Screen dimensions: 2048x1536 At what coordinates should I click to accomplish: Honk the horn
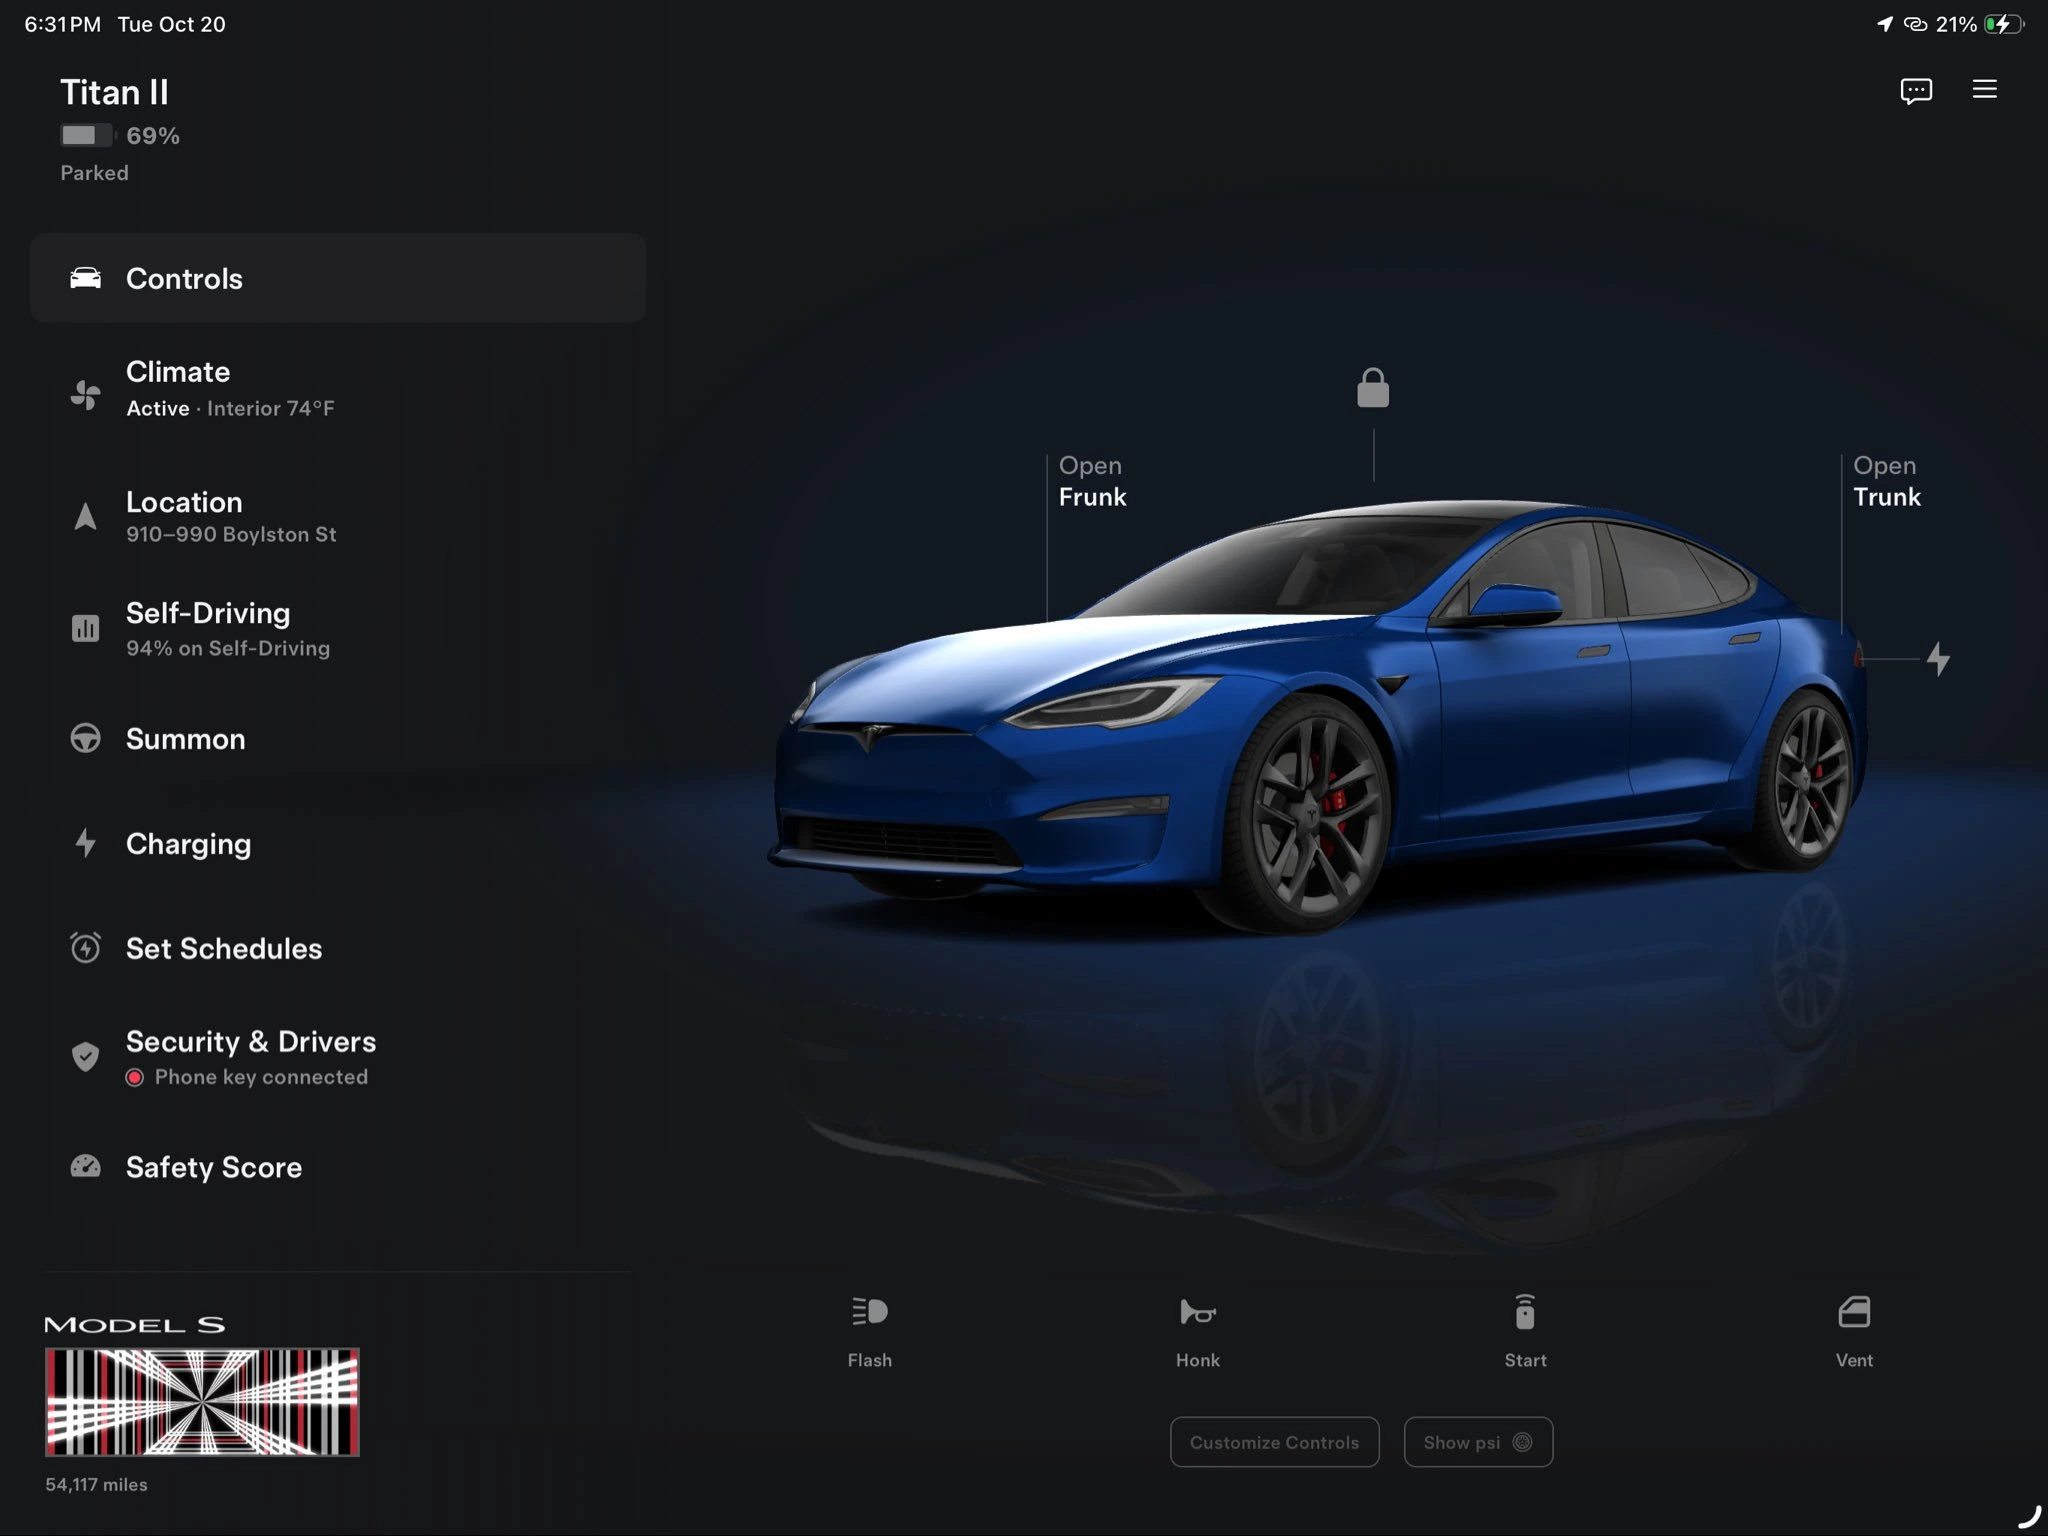pos(1197,1332)
